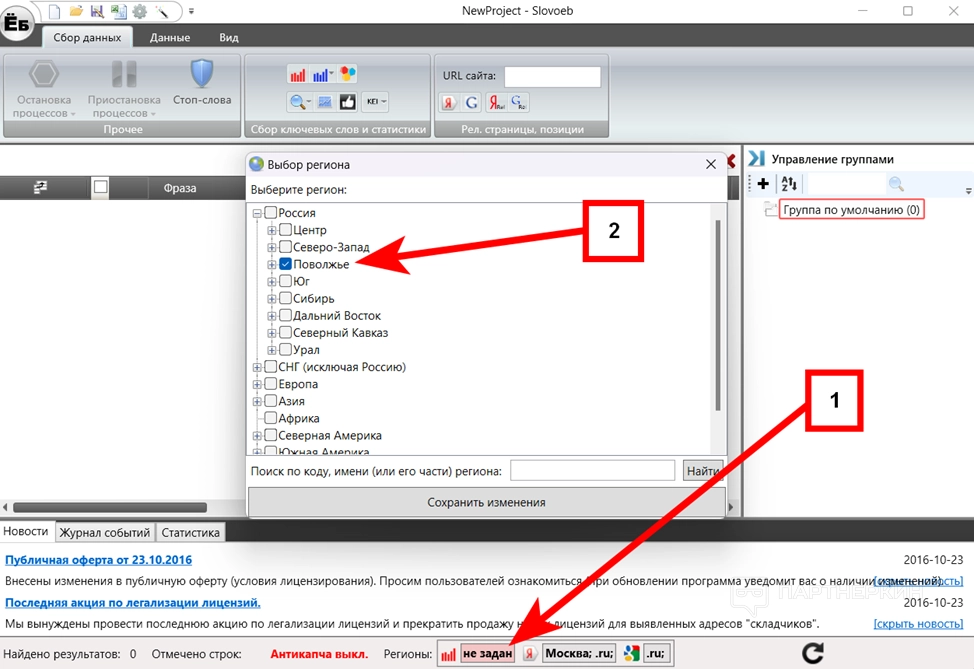Click the Google 'G' positions icon under URL
Viewport: 974px width, 669px height.
pyautogui.click(x=471, y=102)
